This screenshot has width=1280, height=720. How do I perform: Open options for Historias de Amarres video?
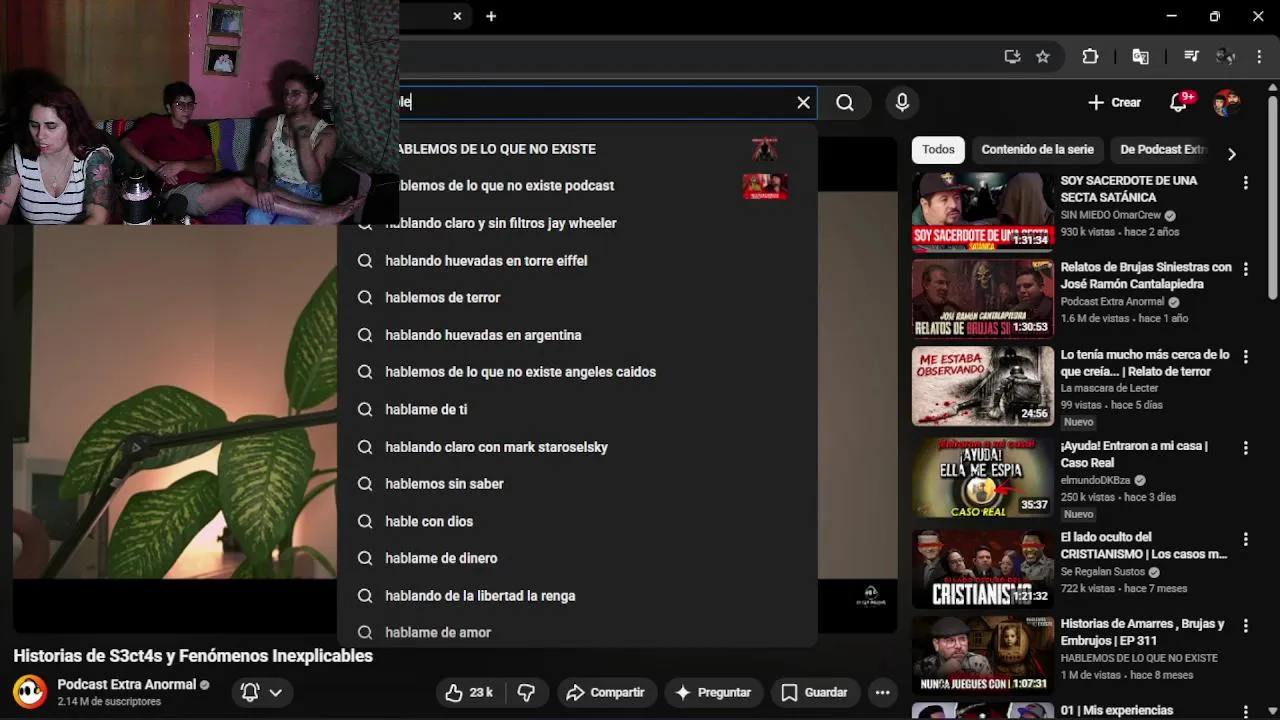click(x=1245, y=626)
